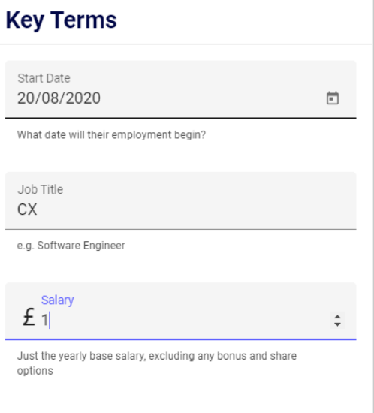This screenshot has height=413, width=374.
Task: Click the blue Salary label
Action: 57,300
